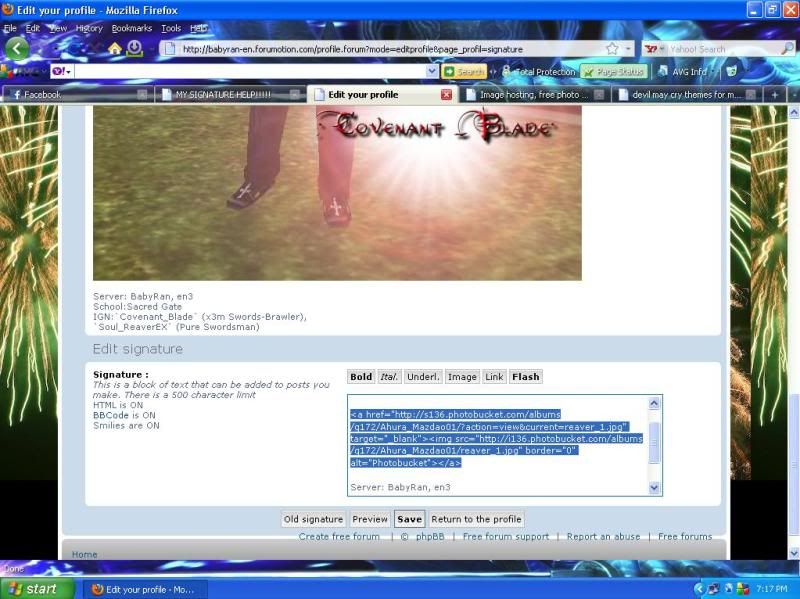
Task: Open the Bookmarks menu
Action: [132, 29]
